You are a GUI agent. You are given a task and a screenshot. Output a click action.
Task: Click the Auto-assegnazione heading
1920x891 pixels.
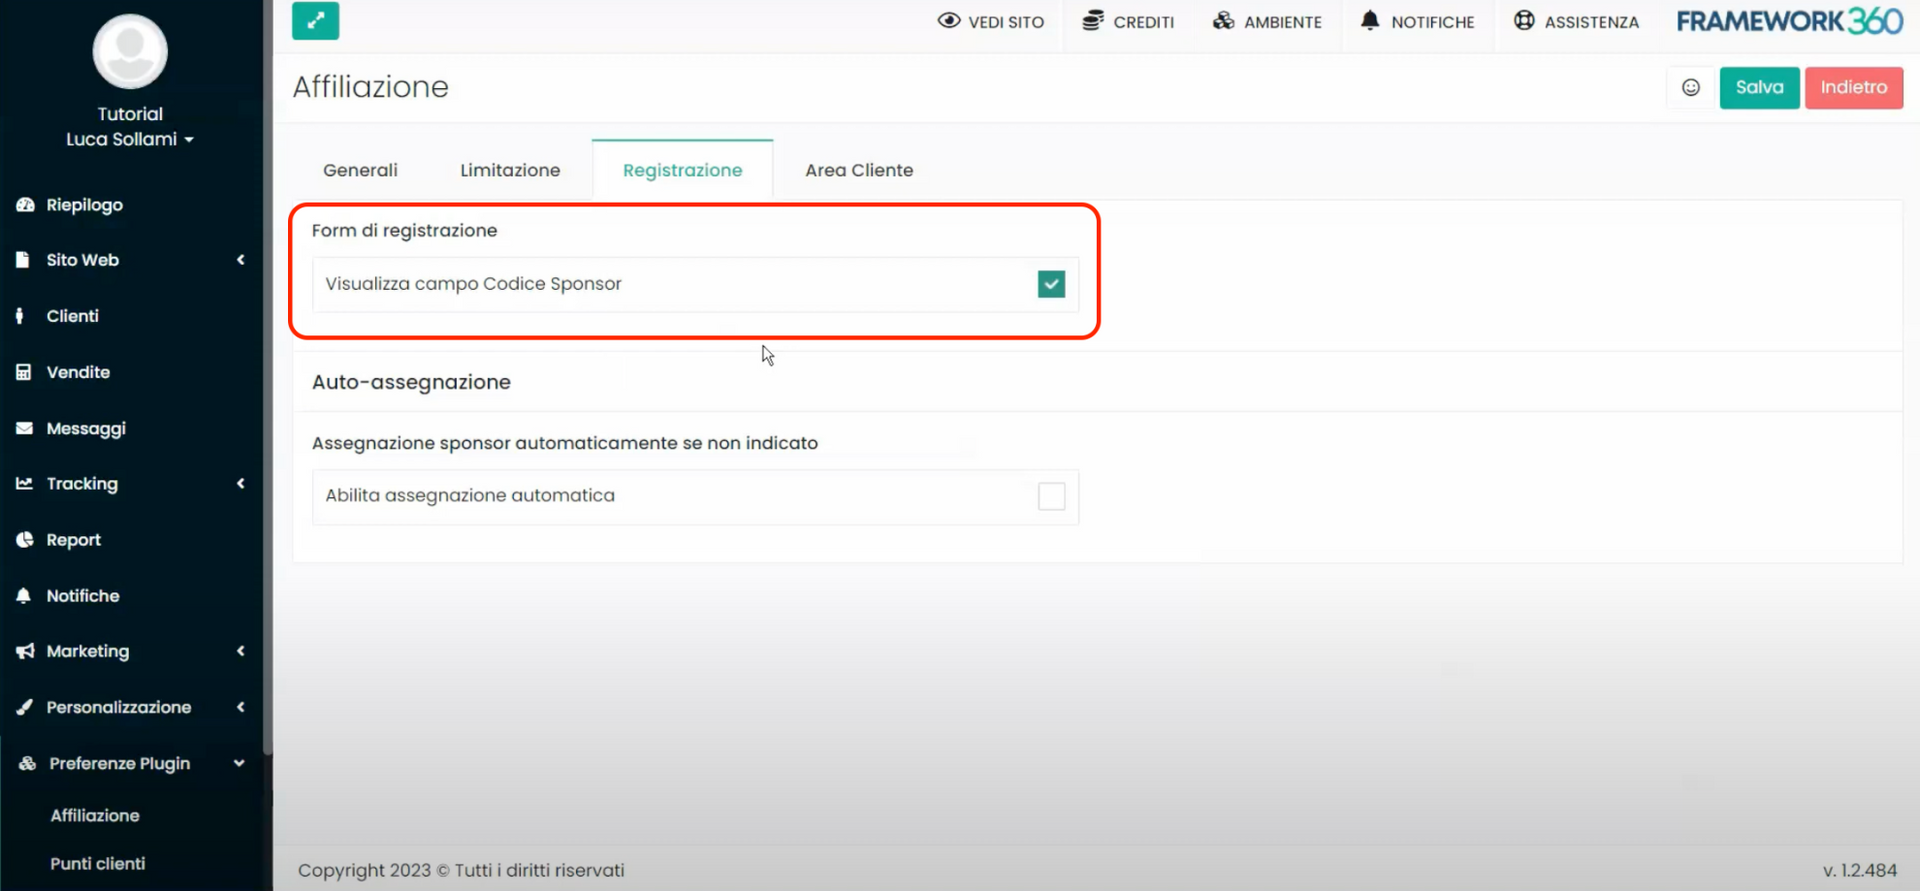pos(411,382)
